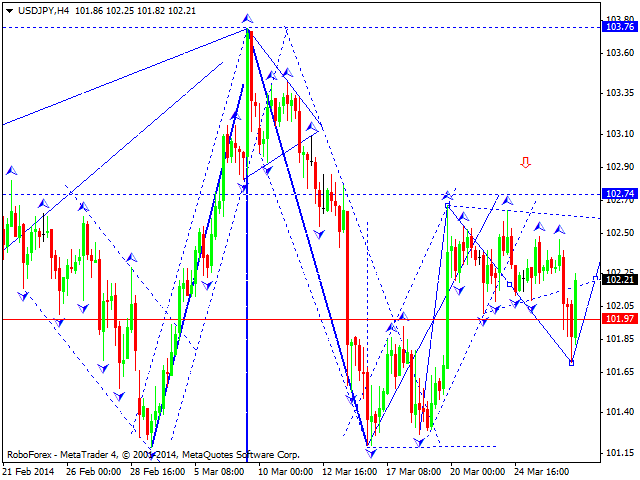This screenshot has height=480, width=640.
Task: Click the 20 Mar 00:00 time axis label
Action: click(x=478, y=471)
